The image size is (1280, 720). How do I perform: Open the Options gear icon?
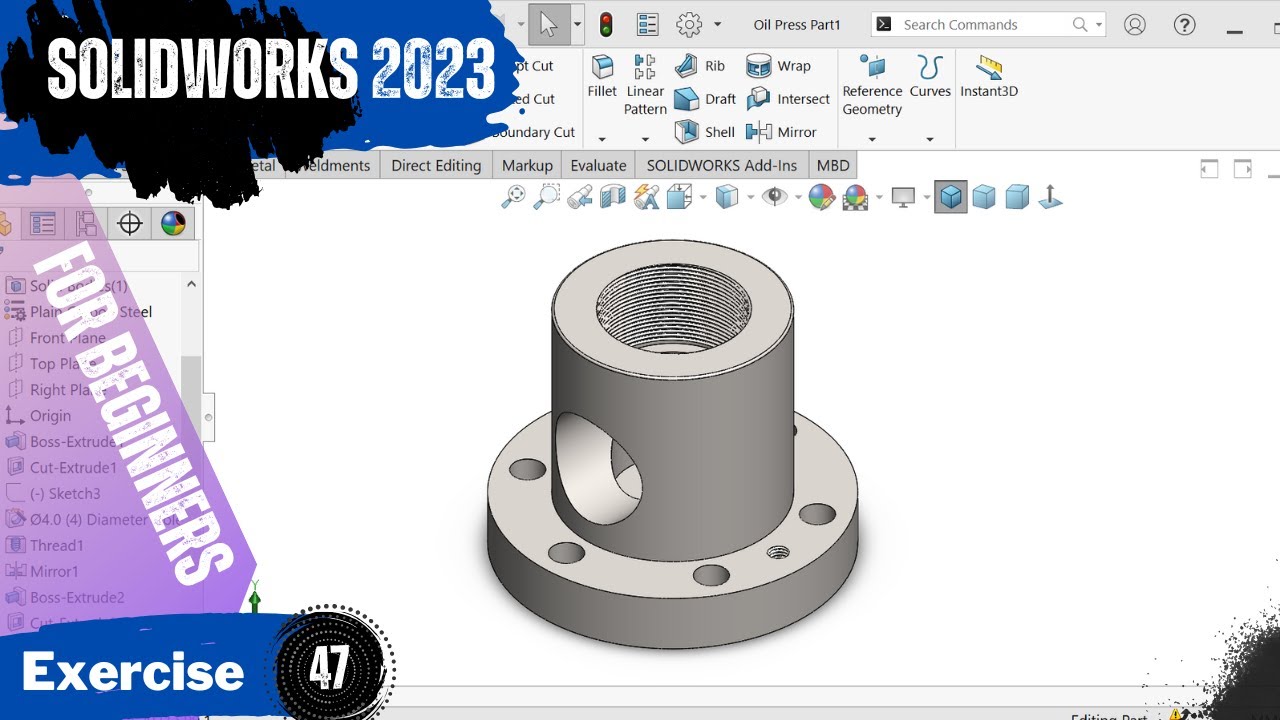(689, 24)
